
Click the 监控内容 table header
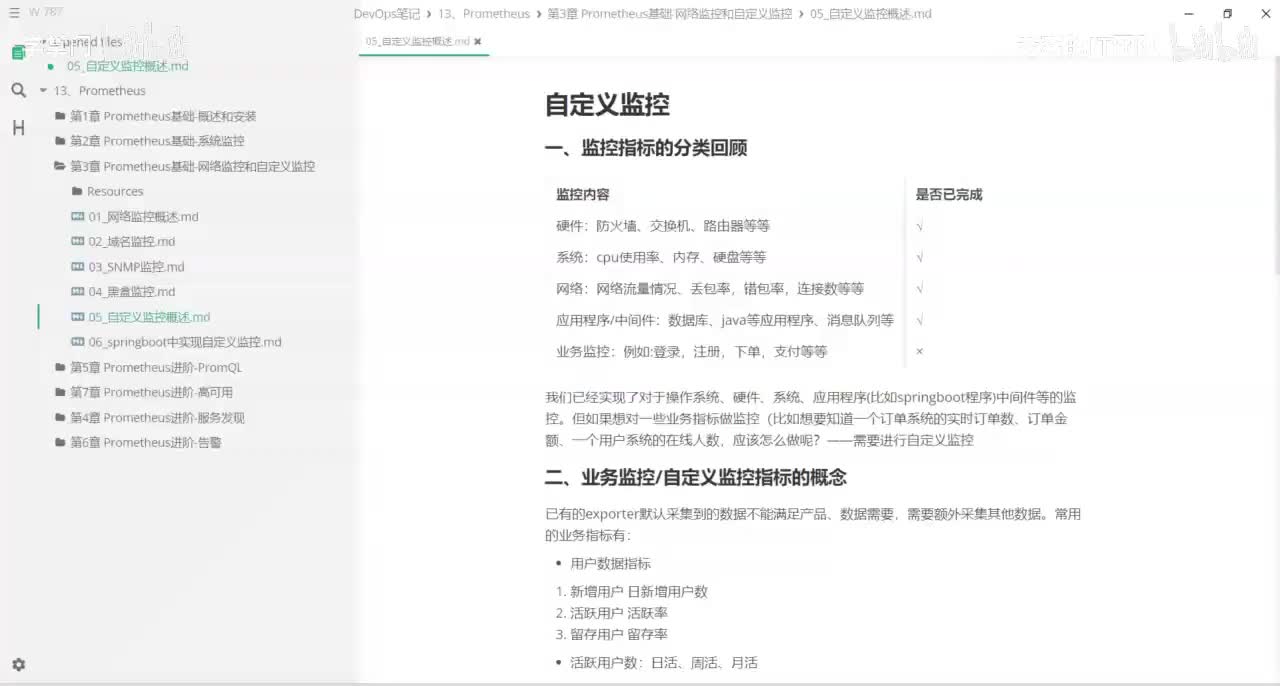tap(583, 194)
